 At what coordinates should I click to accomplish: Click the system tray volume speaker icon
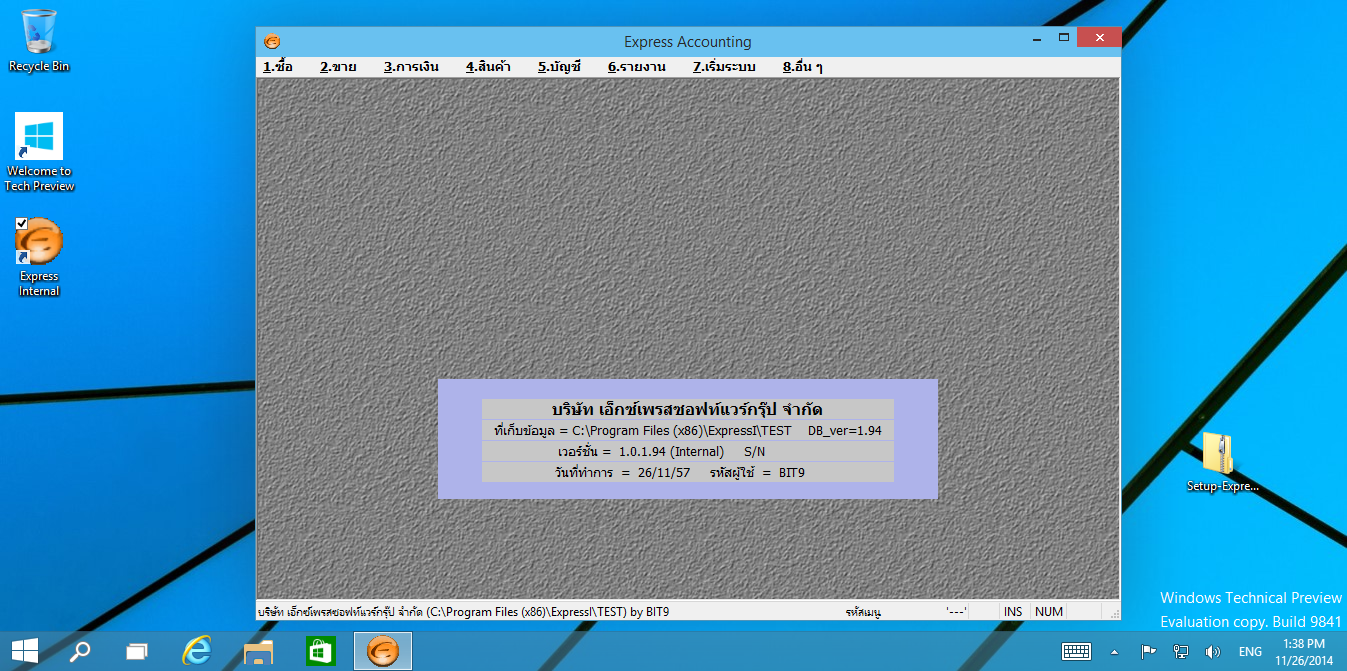1212,651
